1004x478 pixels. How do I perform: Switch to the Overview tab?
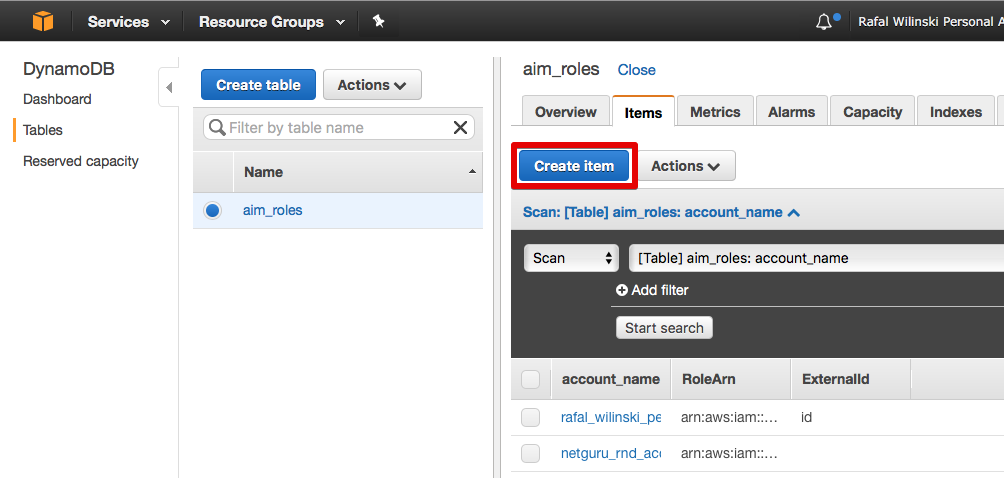pos(566,112)
